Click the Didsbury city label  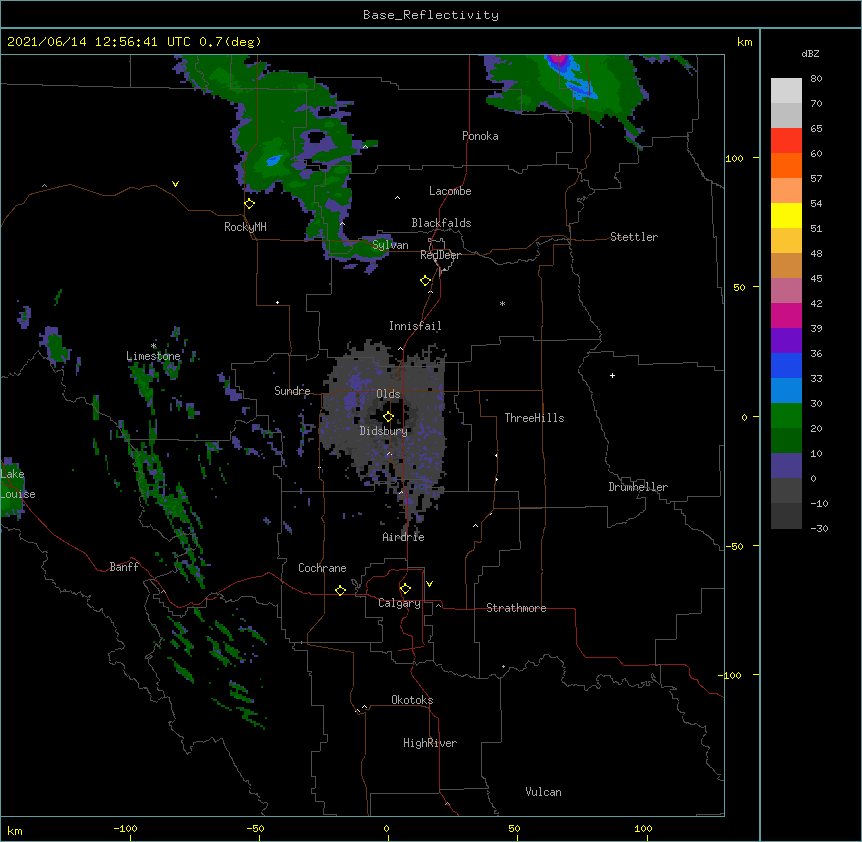pyautogui.click(x=384, y=431)
